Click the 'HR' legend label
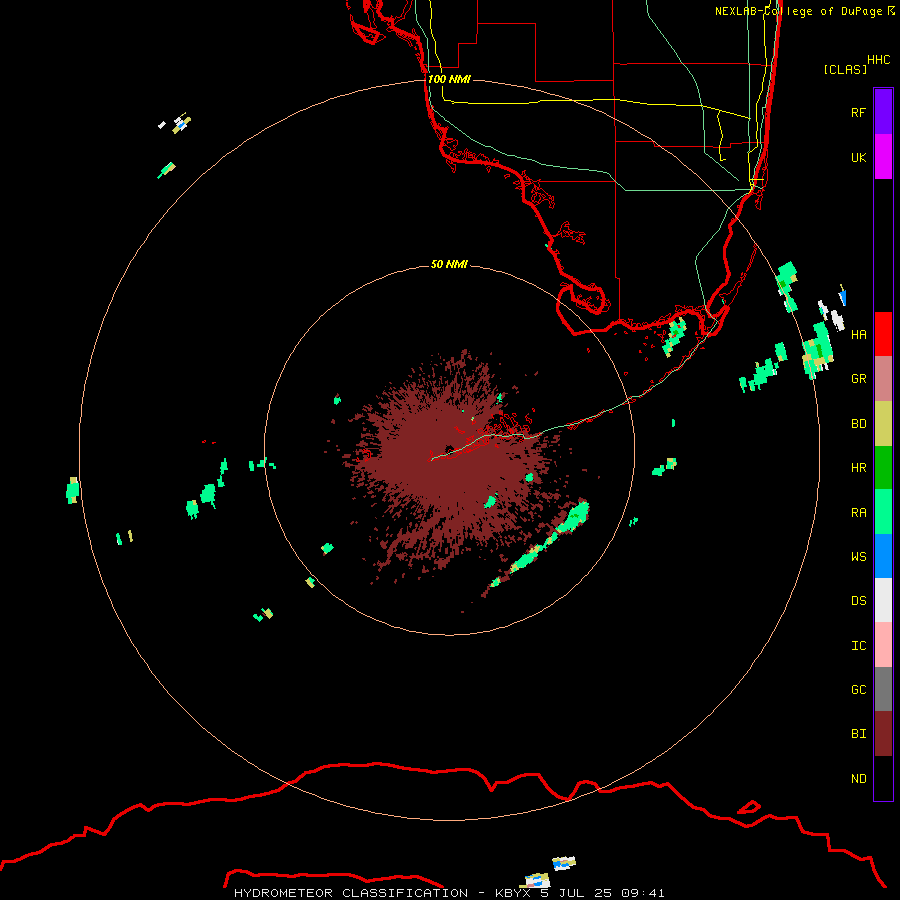Viewport: 900px width, 900px height. (x=858, y=467)
